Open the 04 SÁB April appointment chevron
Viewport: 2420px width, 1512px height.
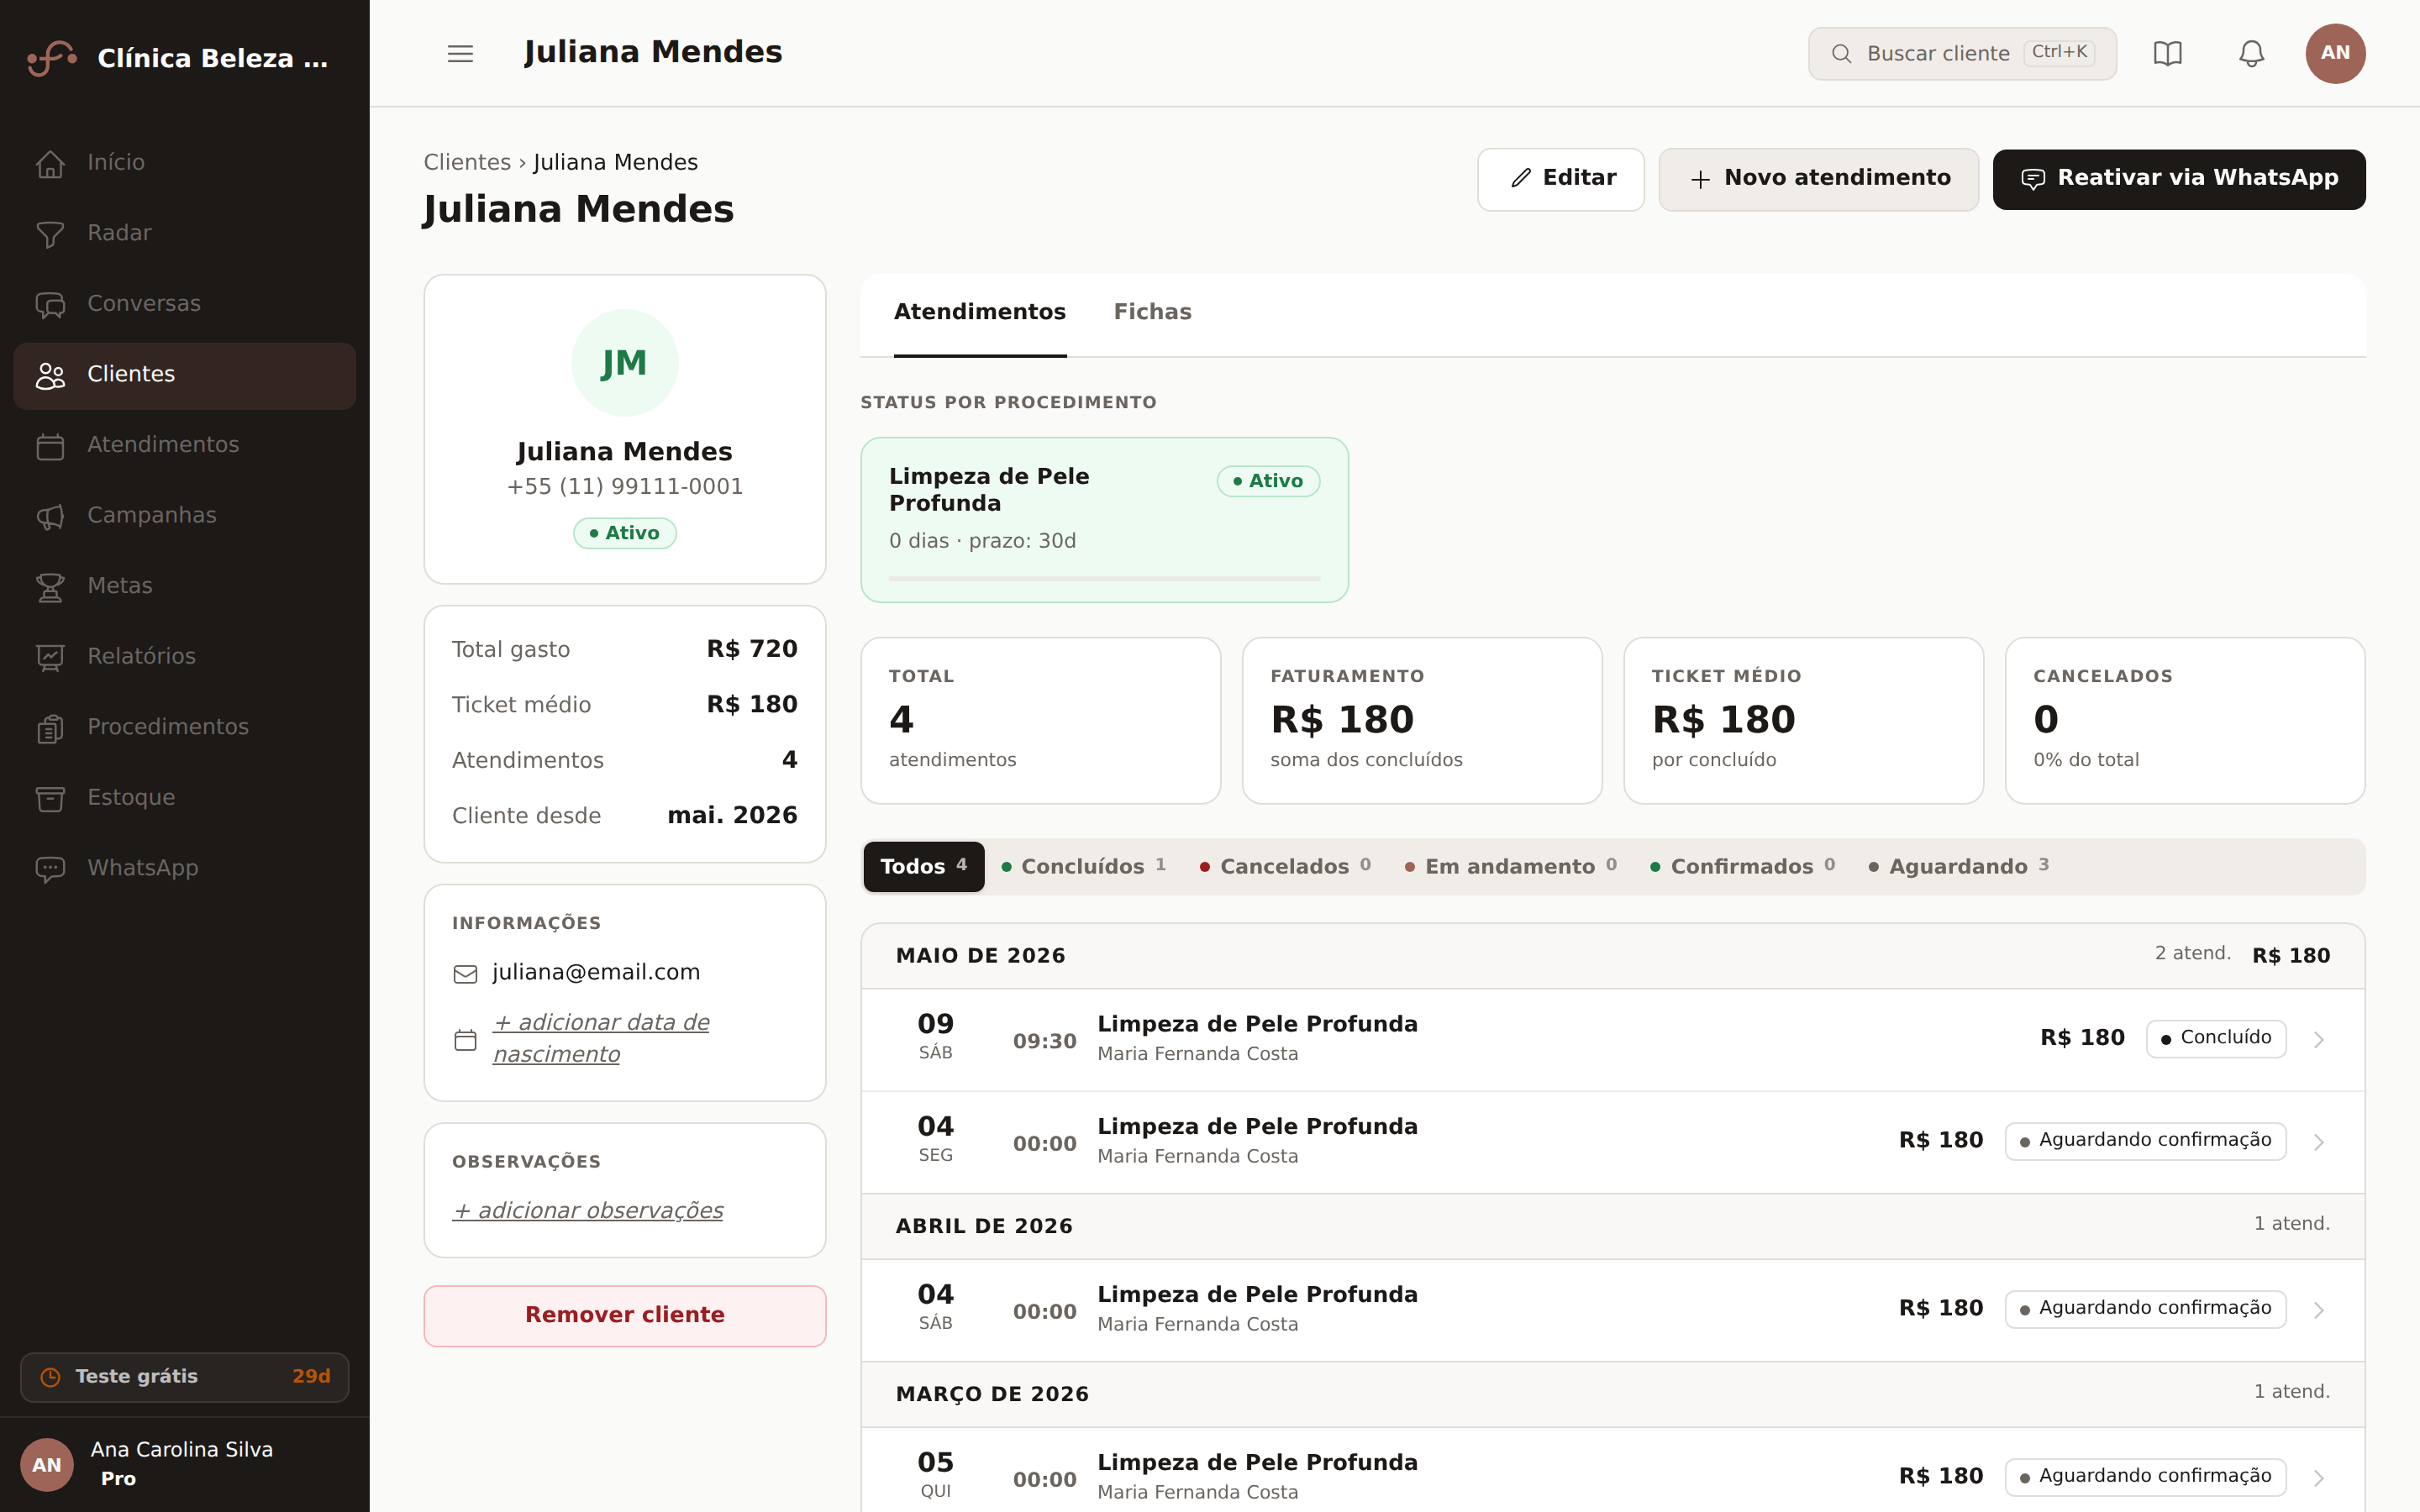click(2318, 1310)
